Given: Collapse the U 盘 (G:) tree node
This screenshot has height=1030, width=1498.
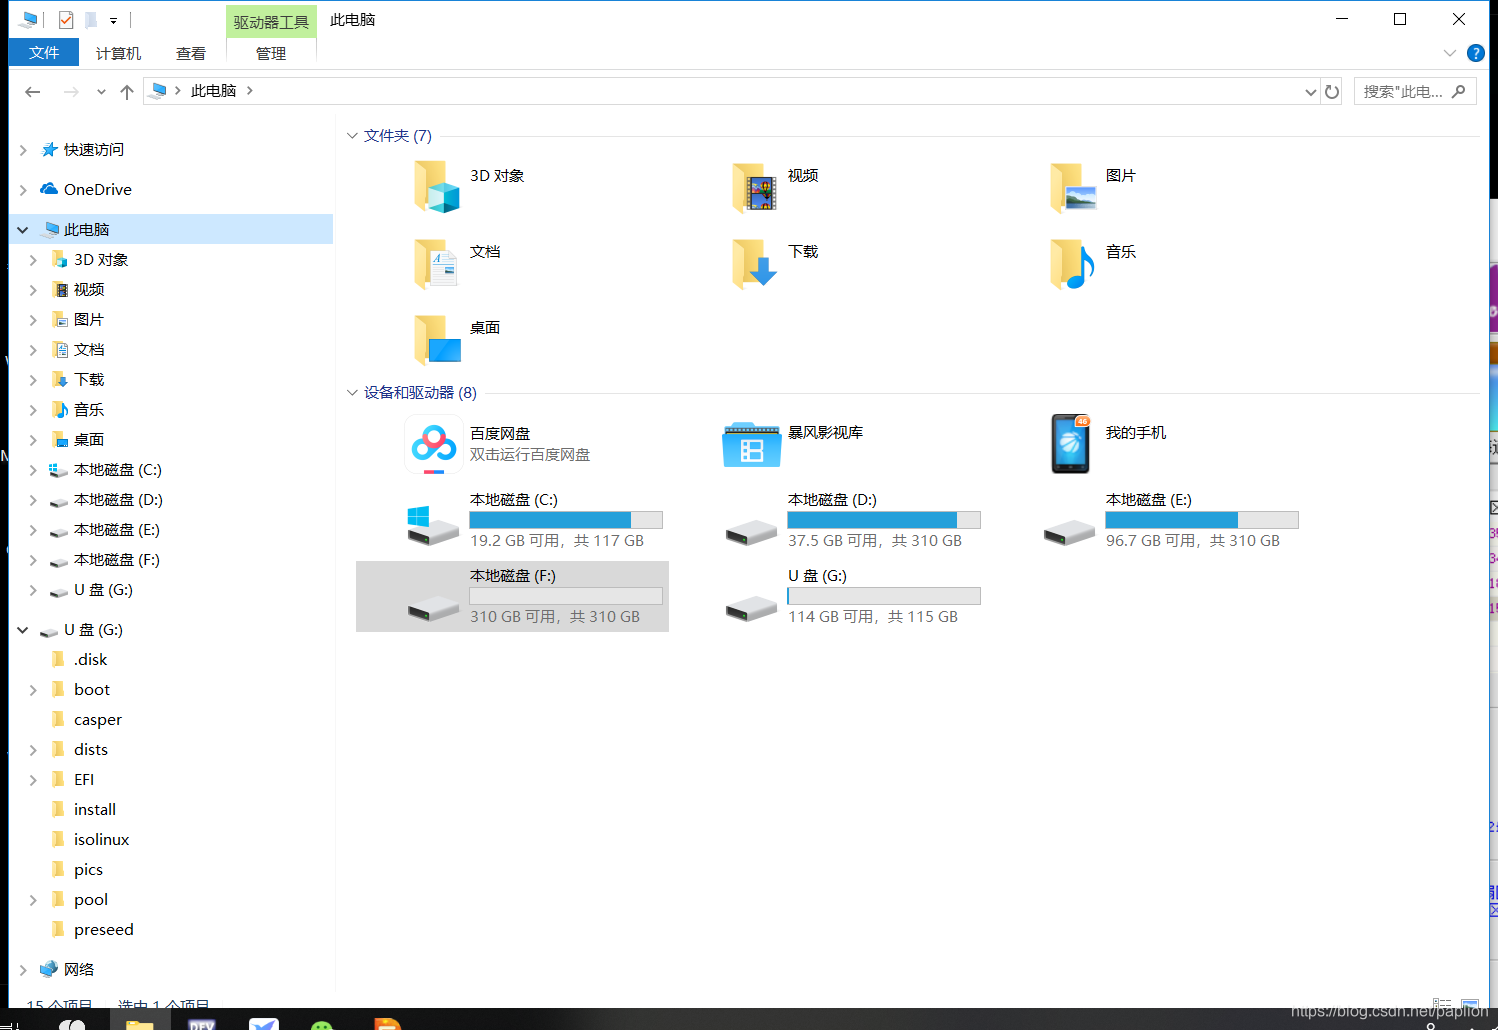Looking at the screenshot, I should (23, 630).
